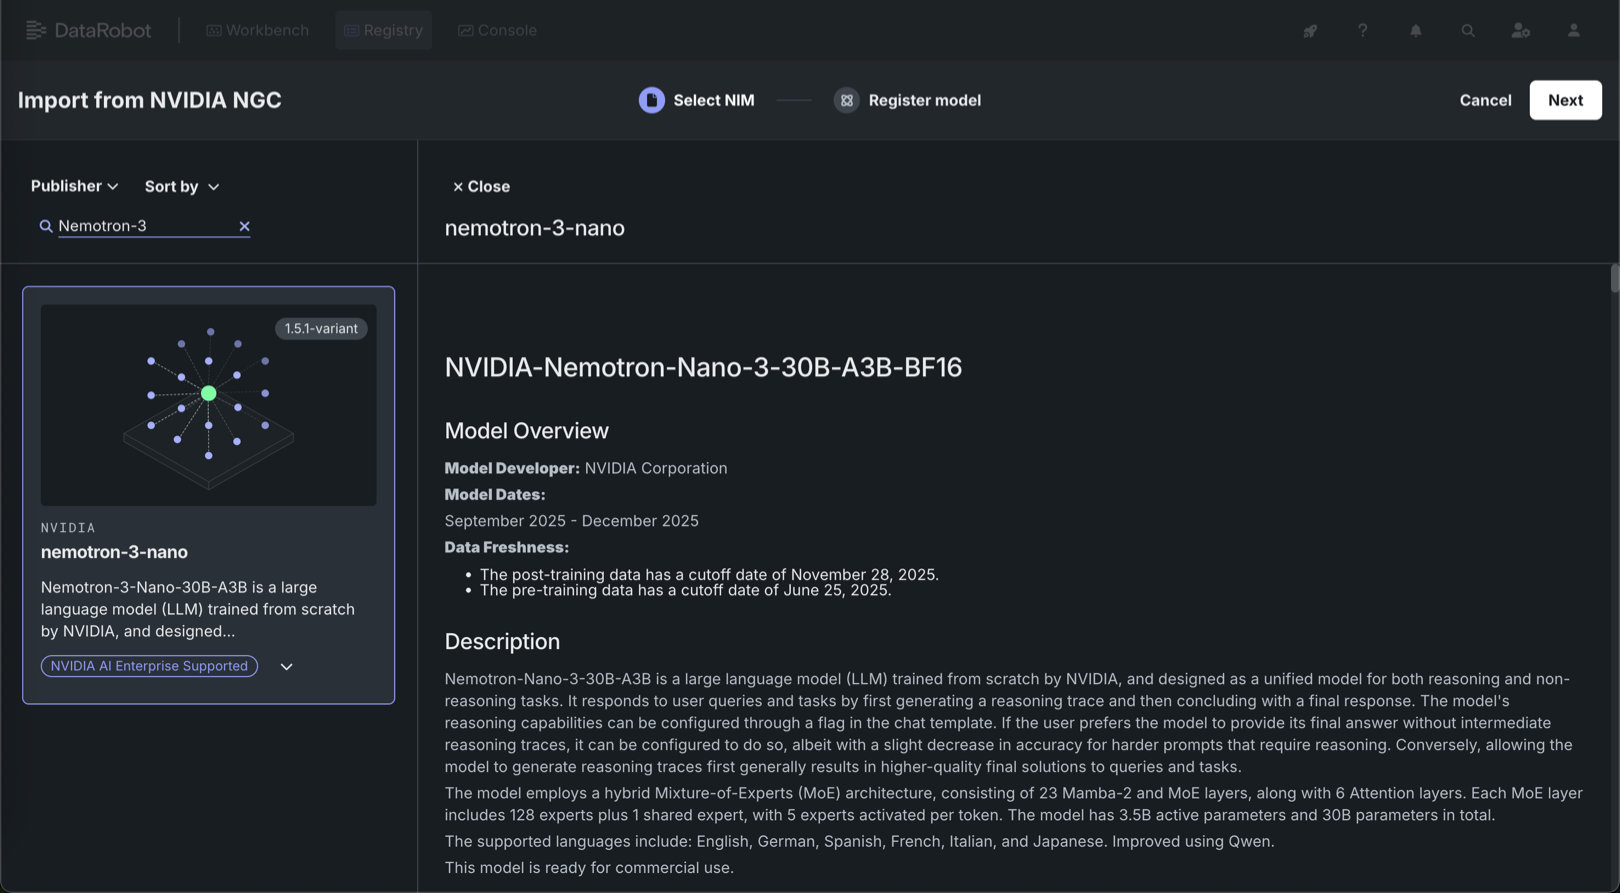Open the notifications bell icon
The image size is (1620, 893).
coord(1415,31)
